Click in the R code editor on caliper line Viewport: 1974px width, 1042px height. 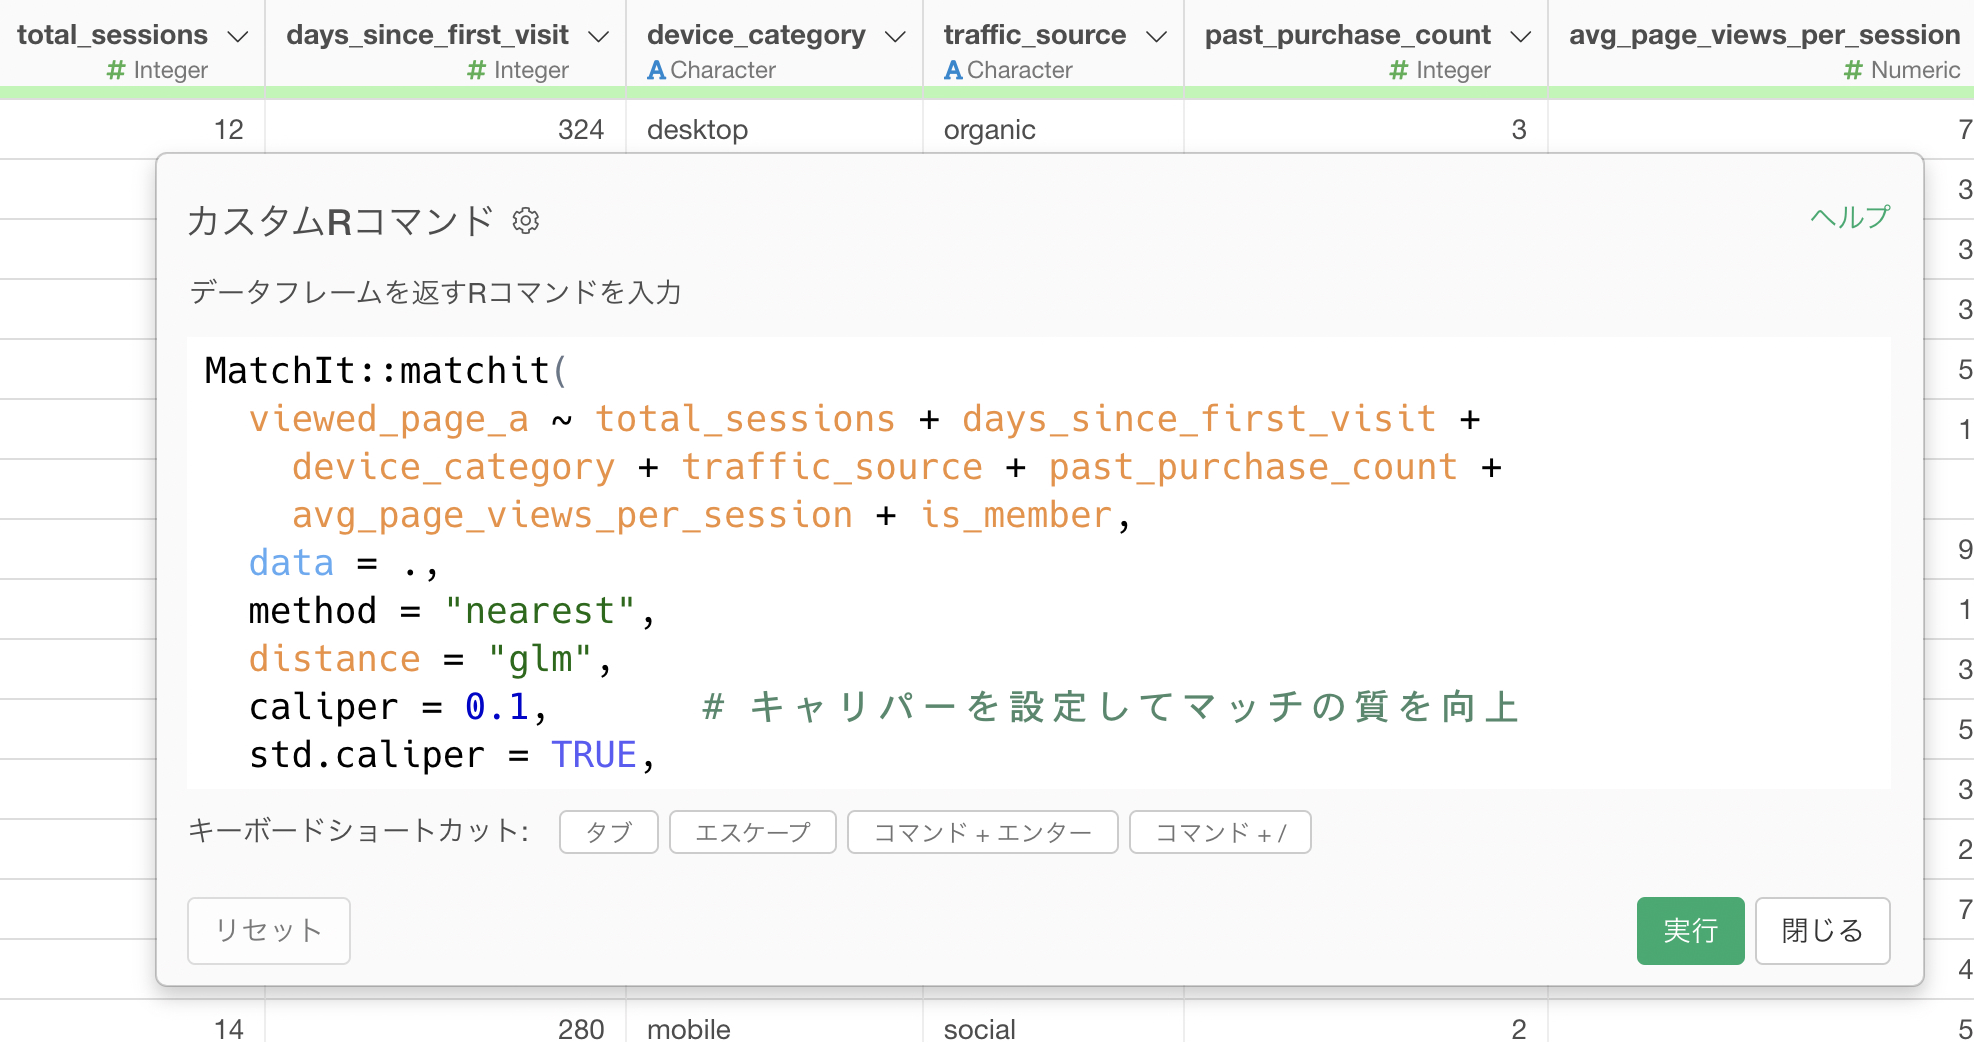click(x=400, y=707)
